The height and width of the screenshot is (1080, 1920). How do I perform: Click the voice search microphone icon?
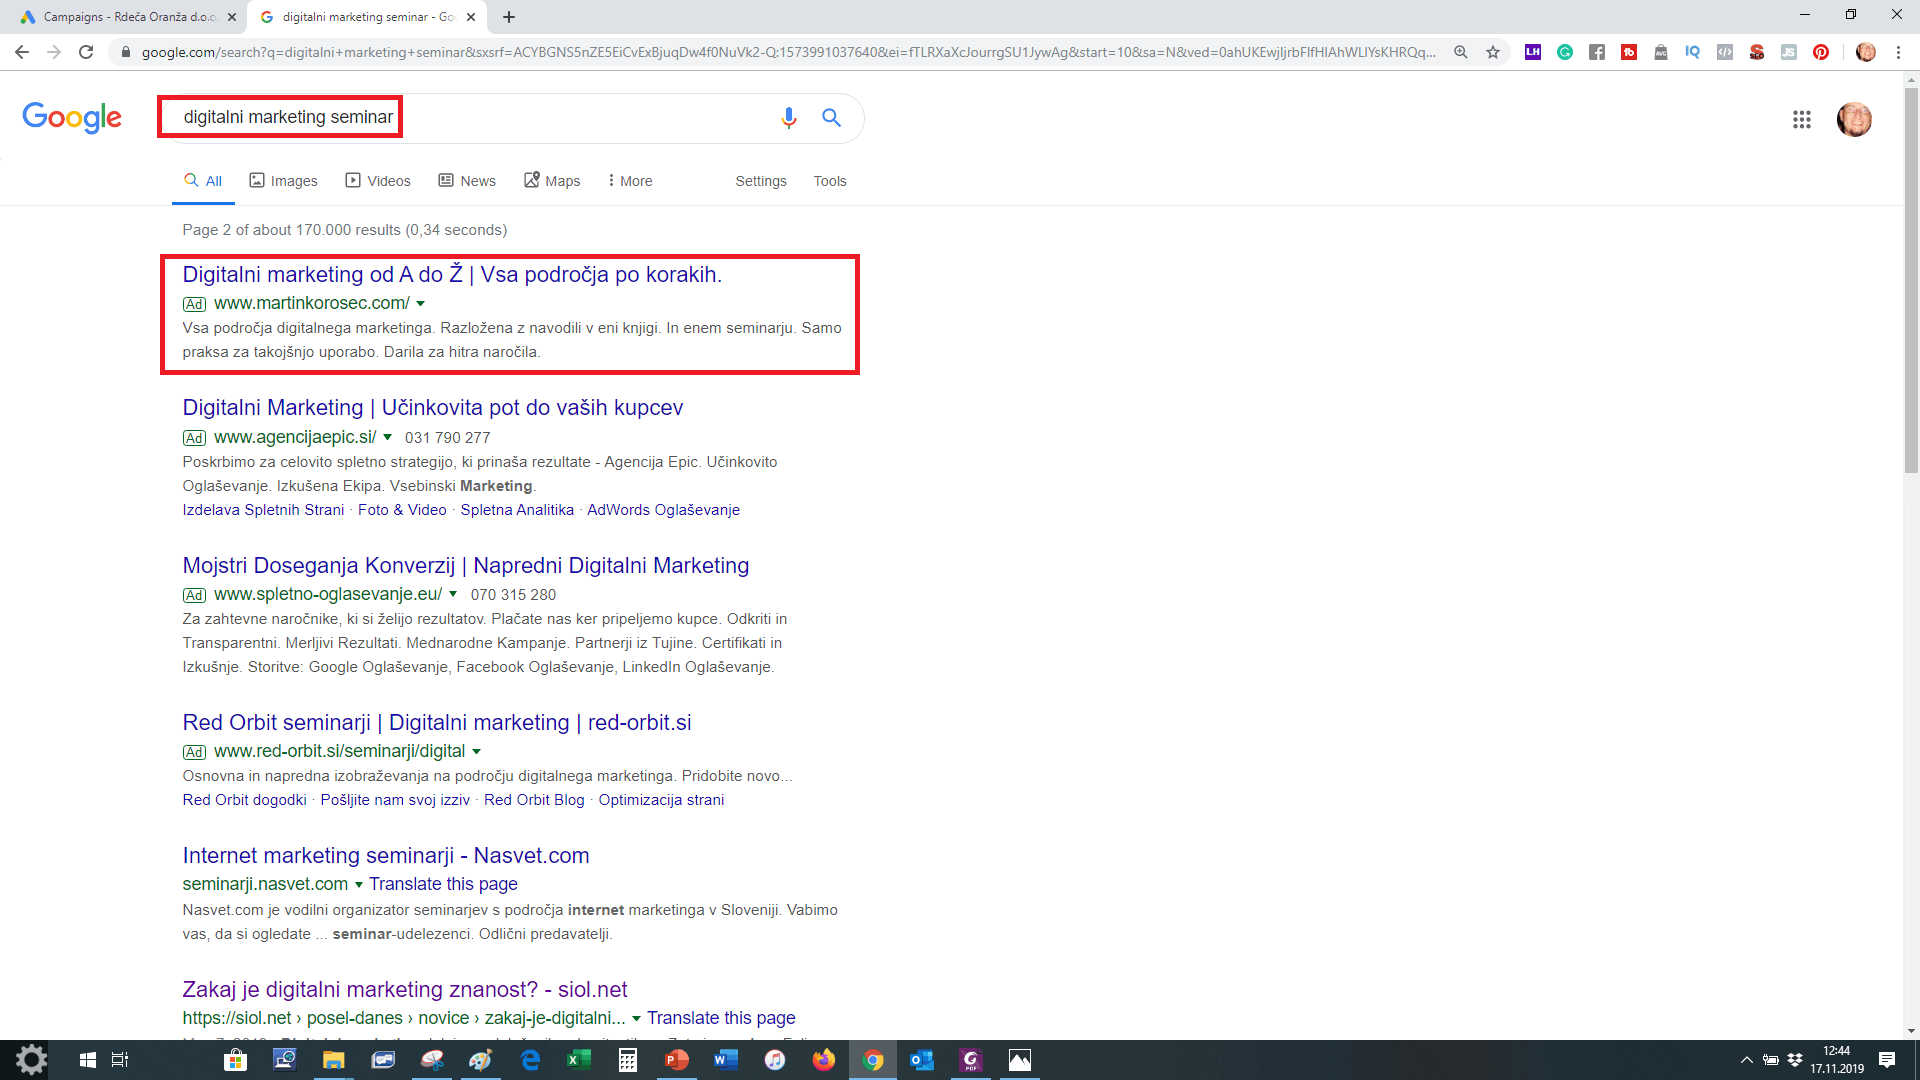(x=788, y=118)
